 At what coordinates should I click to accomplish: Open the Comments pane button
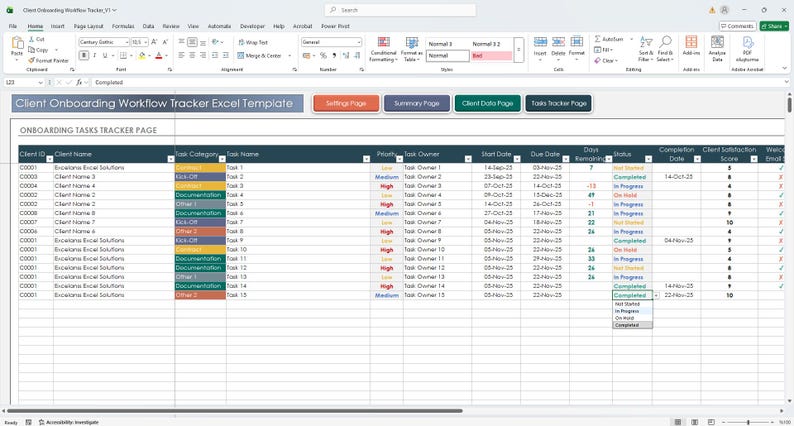tap(738, 26)
